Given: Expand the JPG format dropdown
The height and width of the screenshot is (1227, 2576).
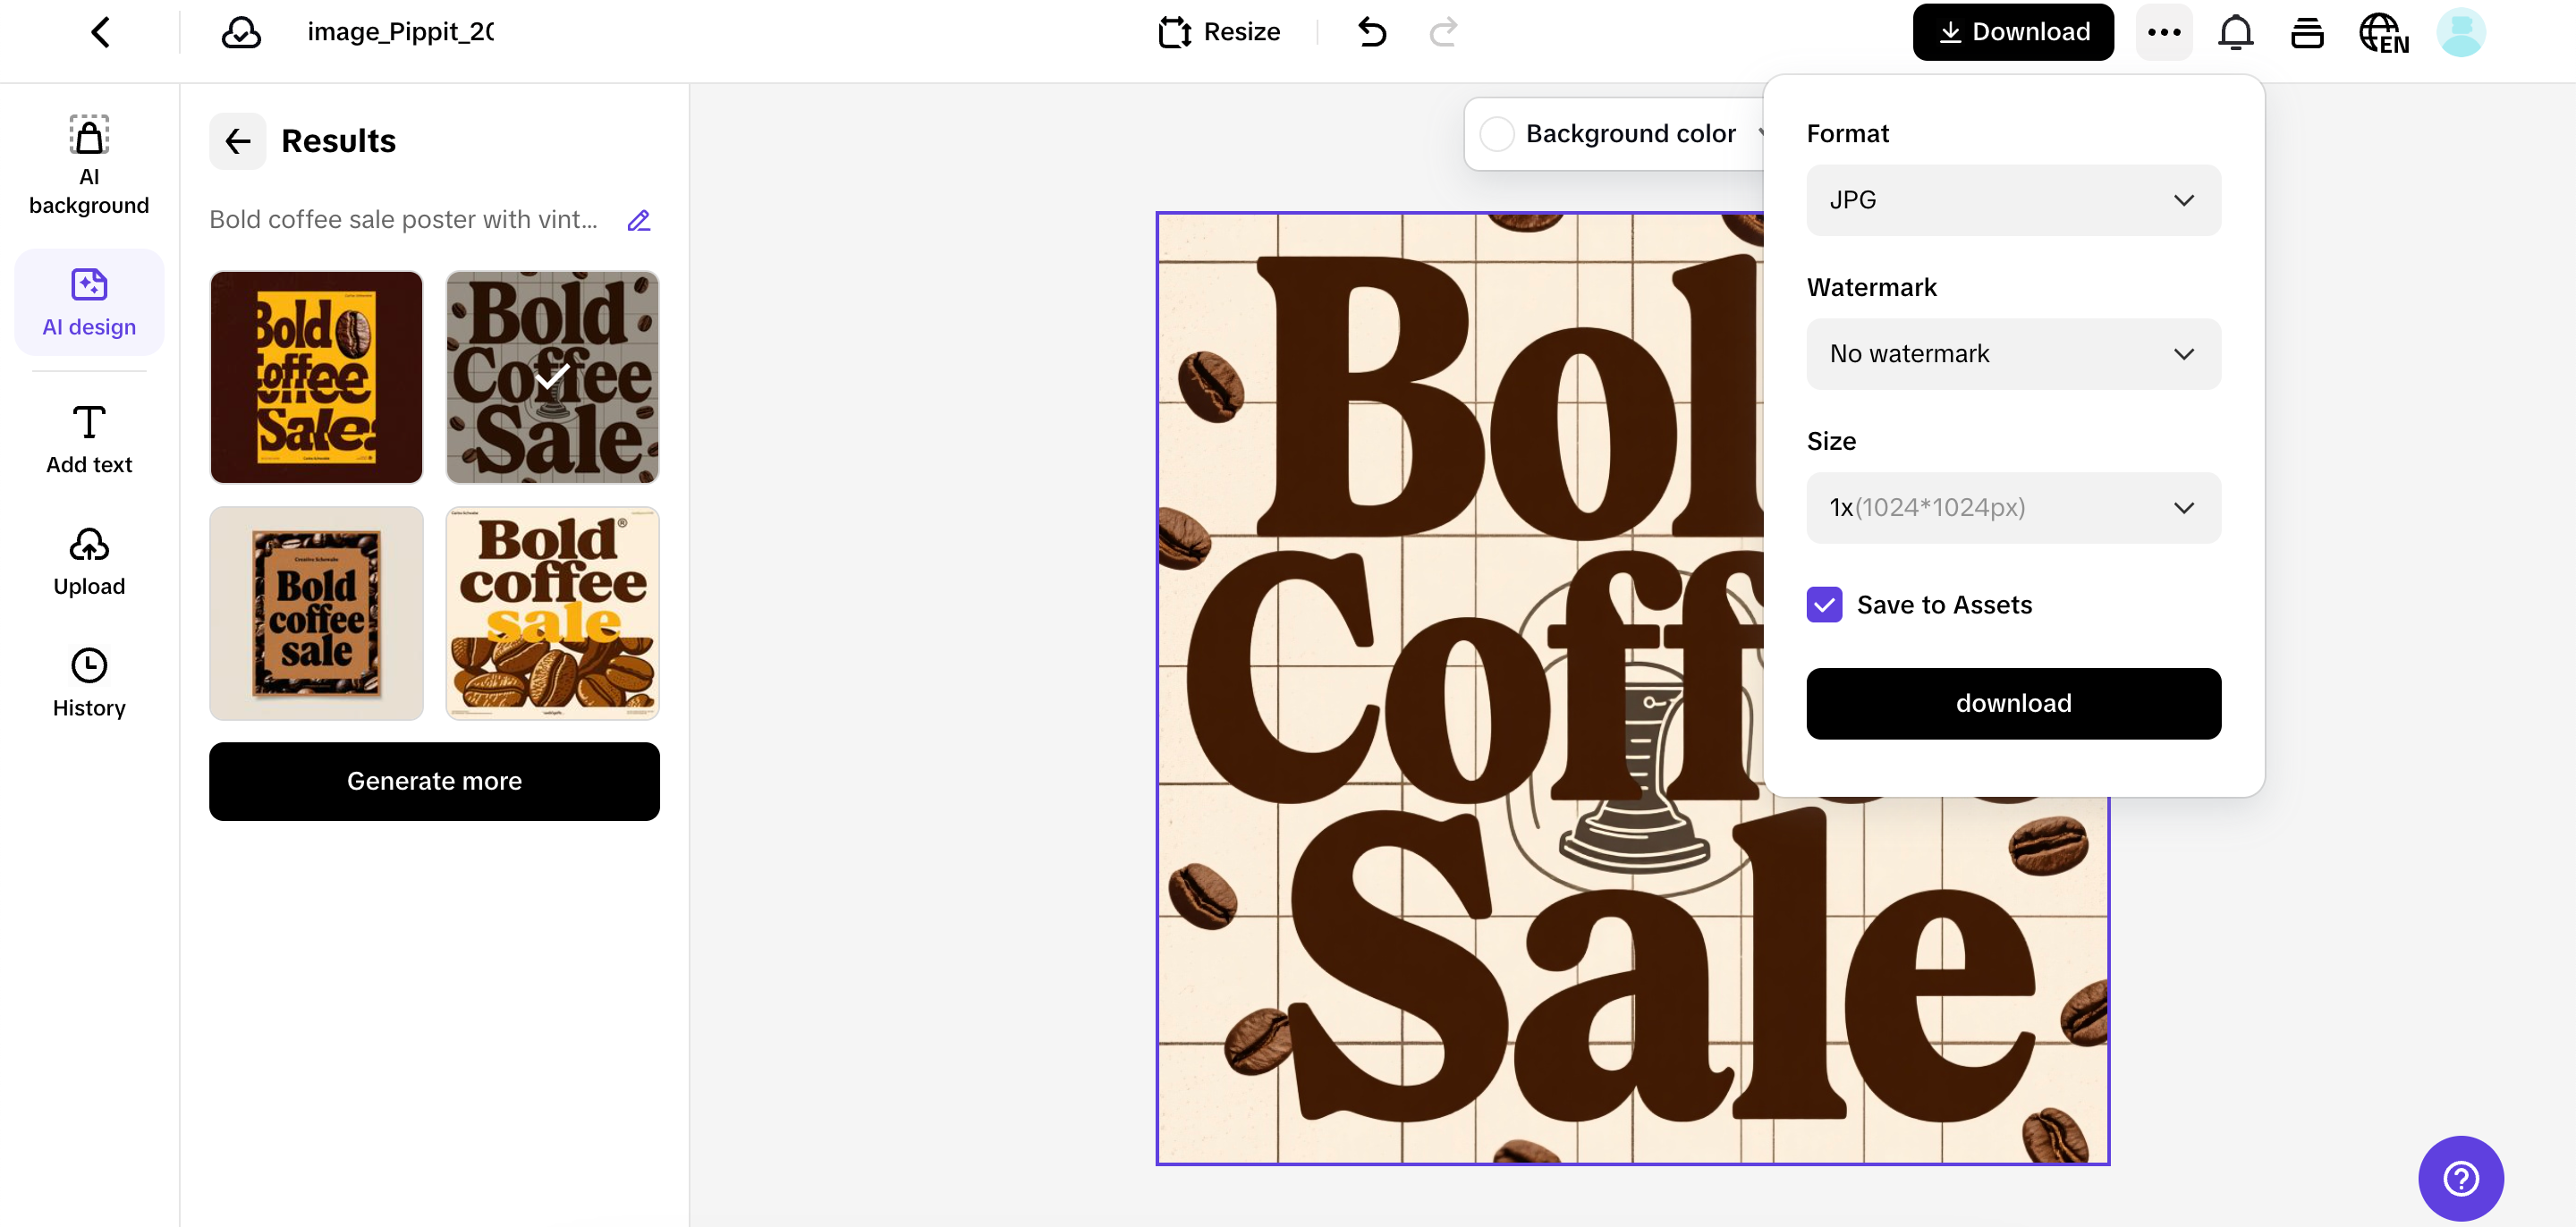Looking at the screenshot, I should pyautogui.click(x=2013, y=200).
